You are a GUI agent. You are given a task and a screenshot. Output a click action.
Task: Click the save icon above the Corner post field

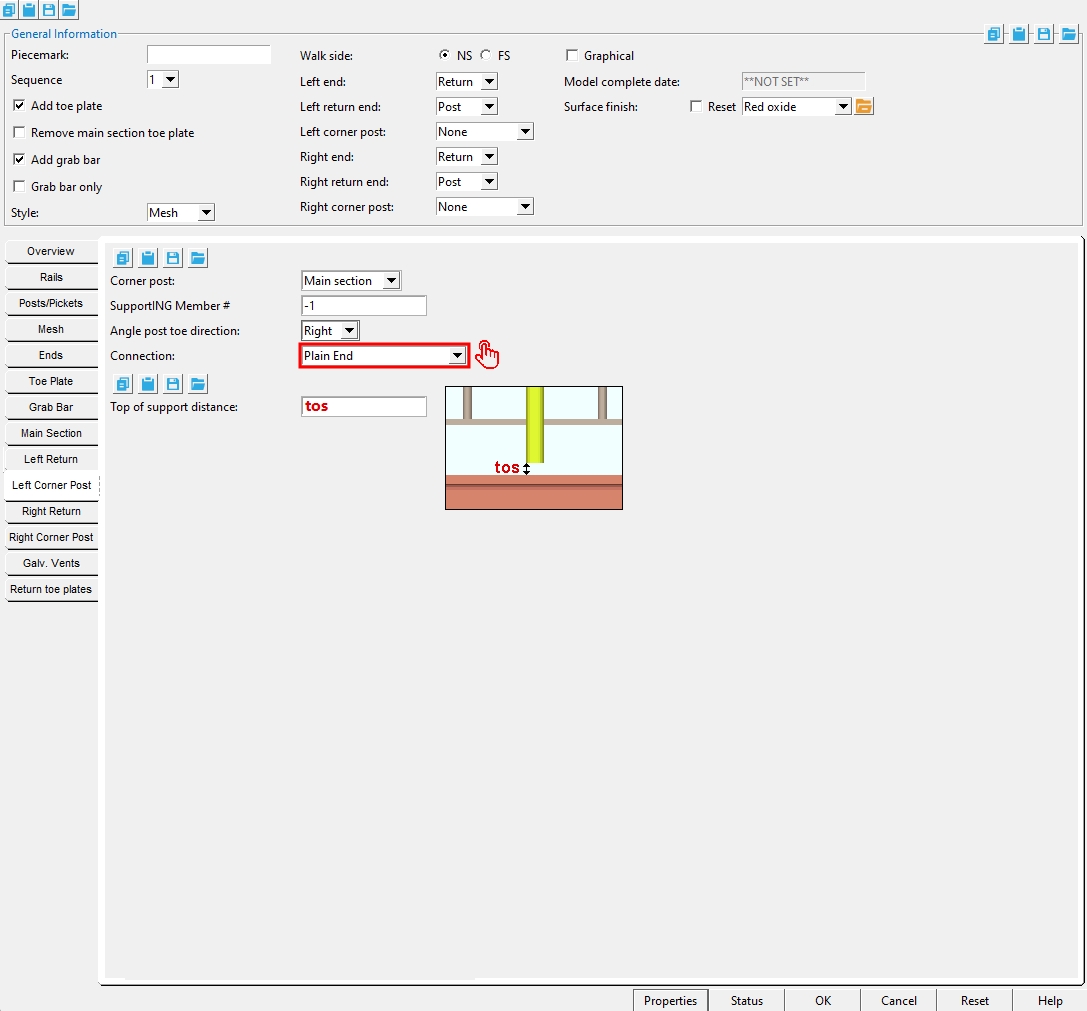pyautogui.click(x=173, y=258)
